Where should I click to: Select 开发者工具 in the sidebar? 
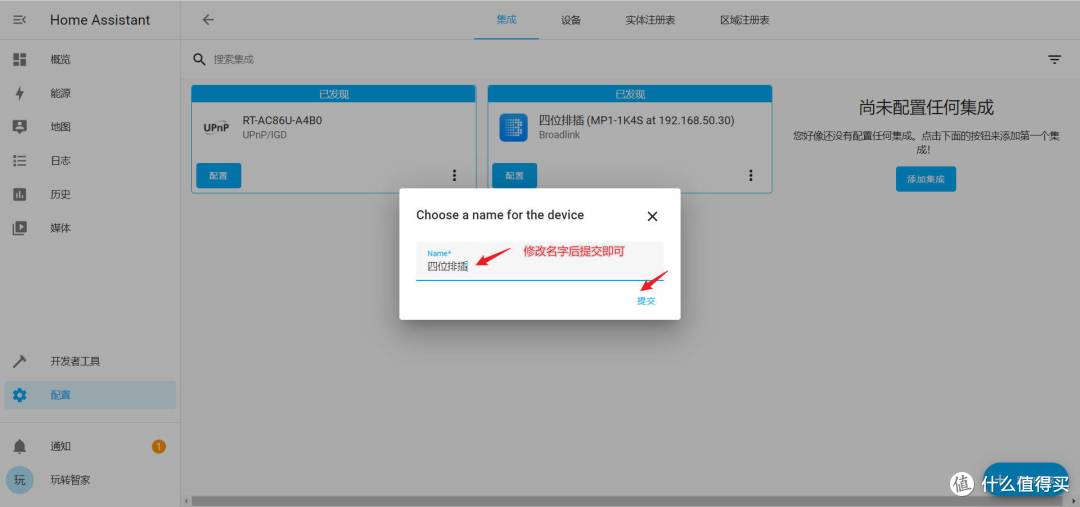coord(75,362)
